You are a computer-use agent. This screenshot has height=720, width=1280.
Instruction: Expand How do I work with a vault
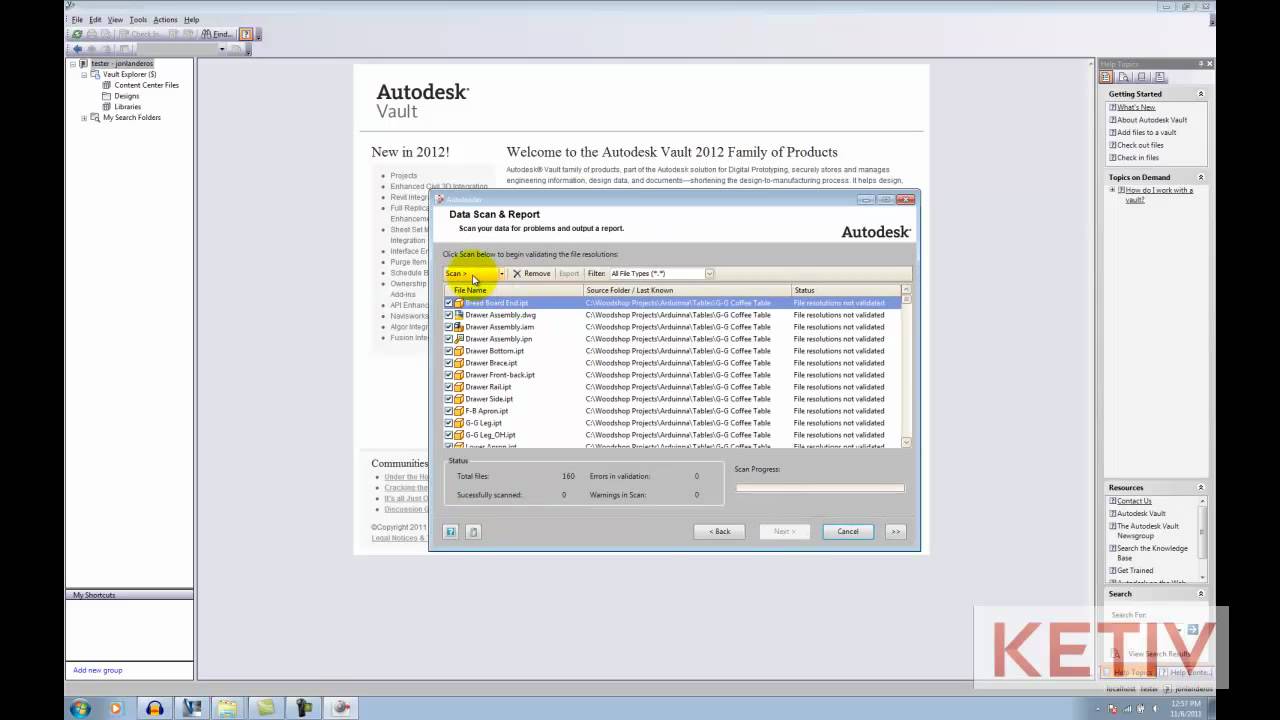[x=1112, y=190]
